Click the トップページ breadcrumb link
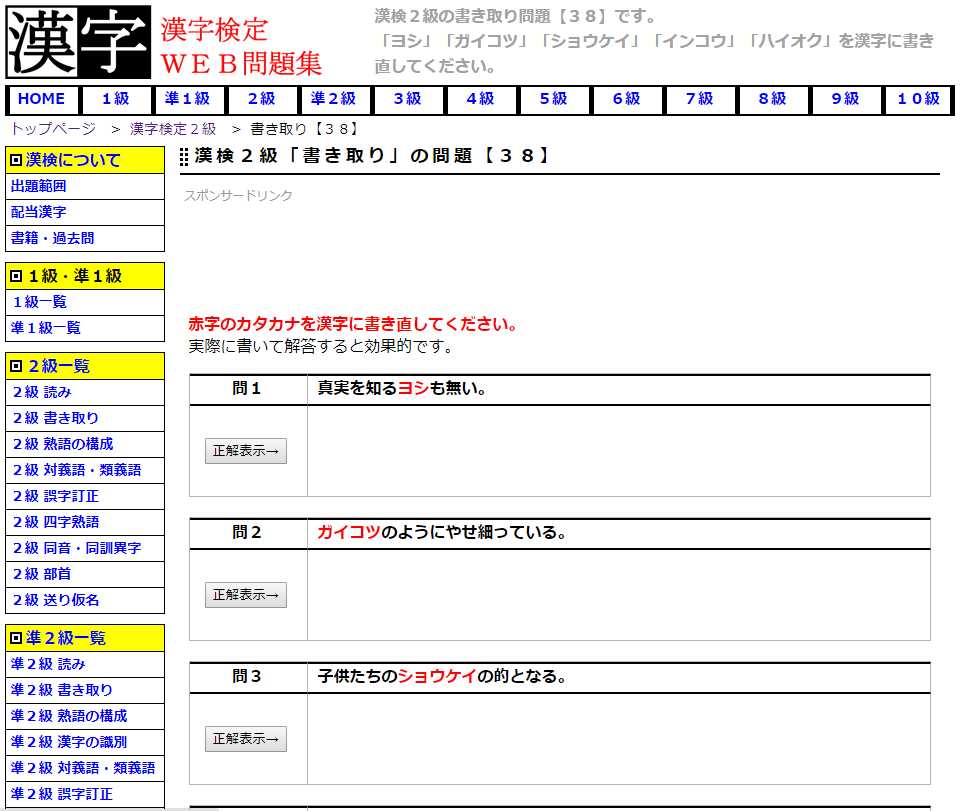964x811 pixels. [x=53, y=129]
